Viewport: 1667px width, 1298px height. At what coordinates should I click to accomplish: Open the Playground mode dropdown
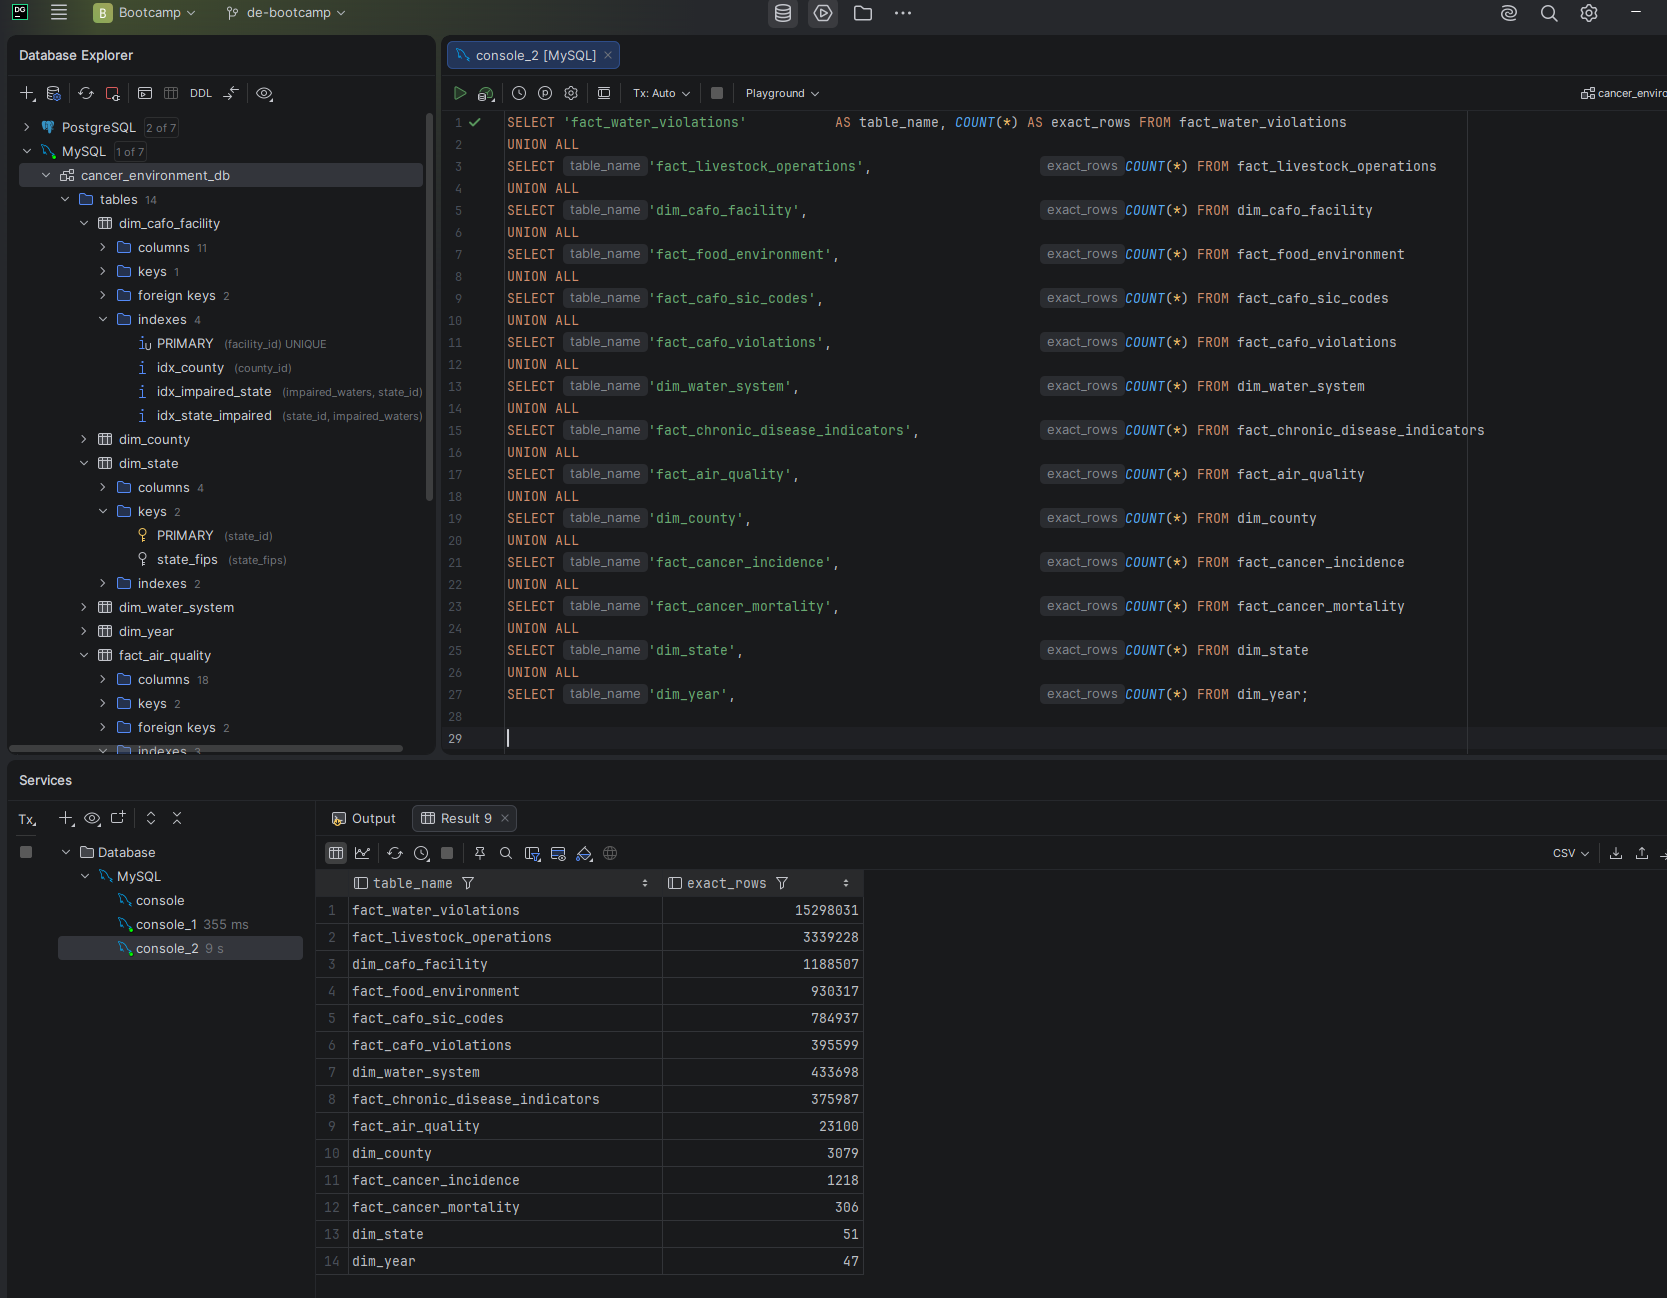pos(782,93)
